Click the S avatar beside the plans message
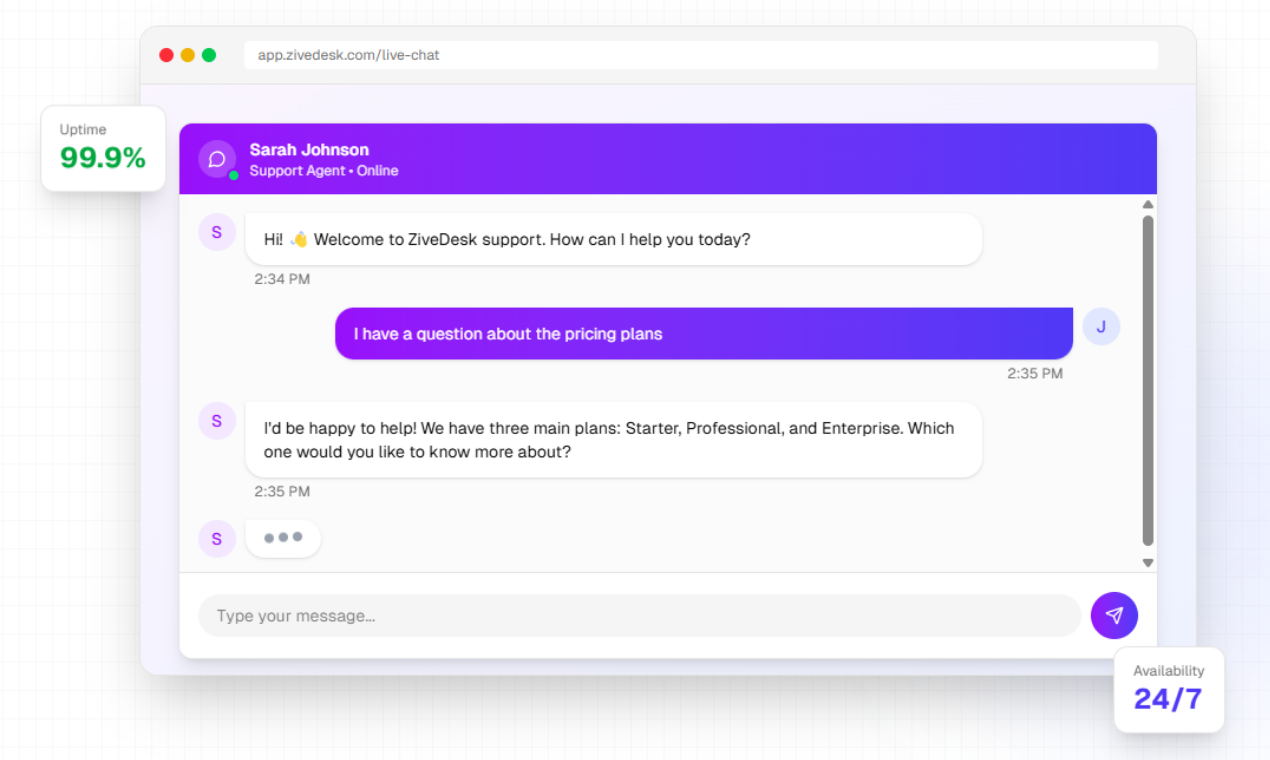 [x=217, y=420]
